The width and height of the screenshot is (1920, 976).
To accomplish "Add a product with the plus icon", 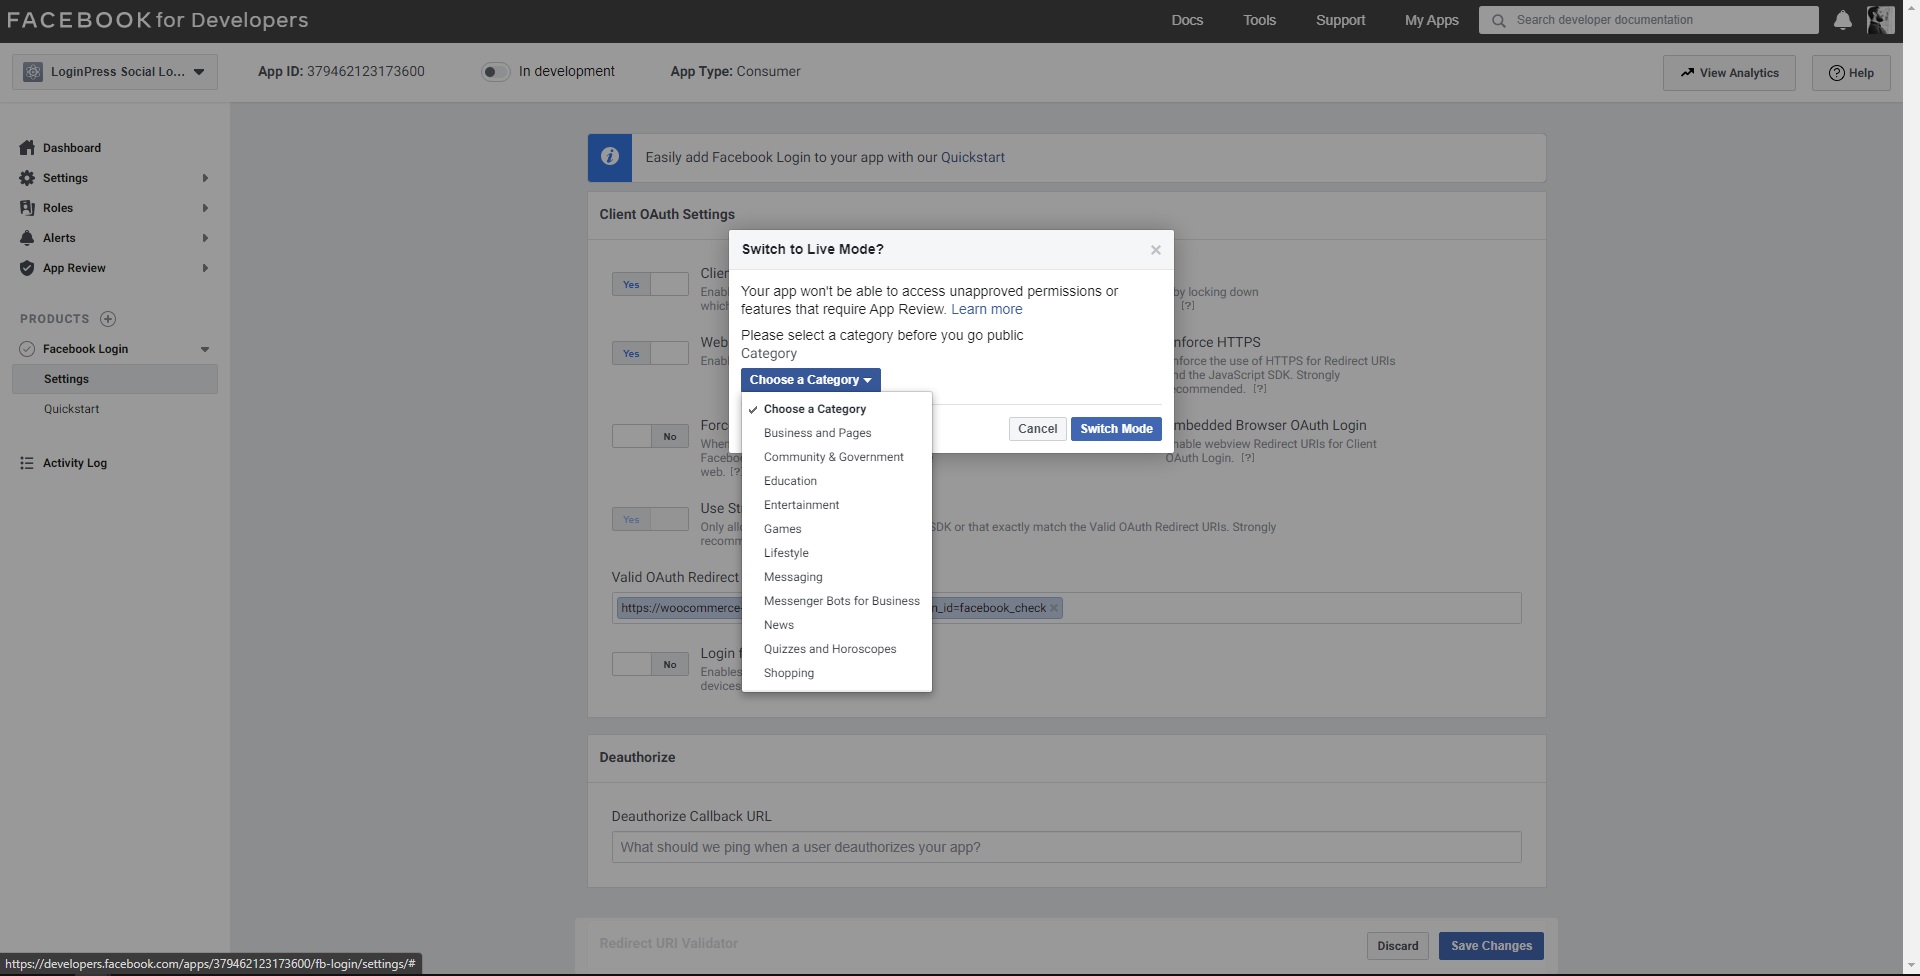I will point(108,319).
